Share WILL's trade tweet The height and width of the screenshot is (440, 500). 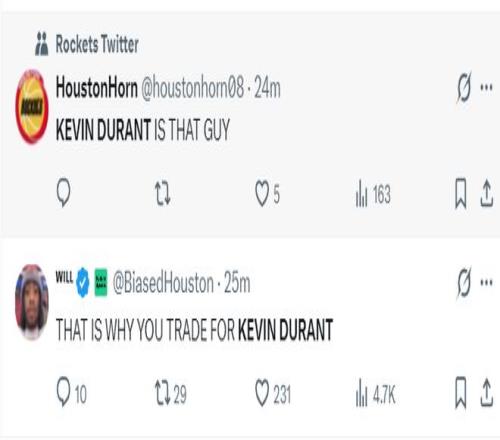pos(486,392)
